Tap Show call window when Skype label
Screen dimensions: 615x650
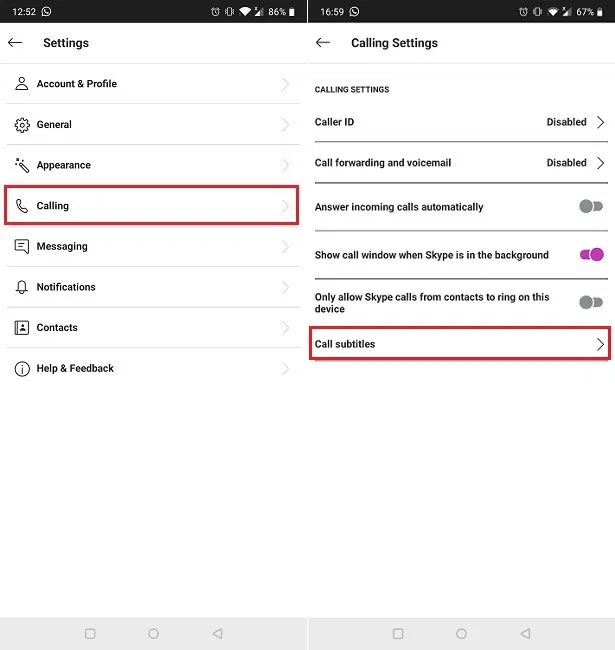[431, 255]
